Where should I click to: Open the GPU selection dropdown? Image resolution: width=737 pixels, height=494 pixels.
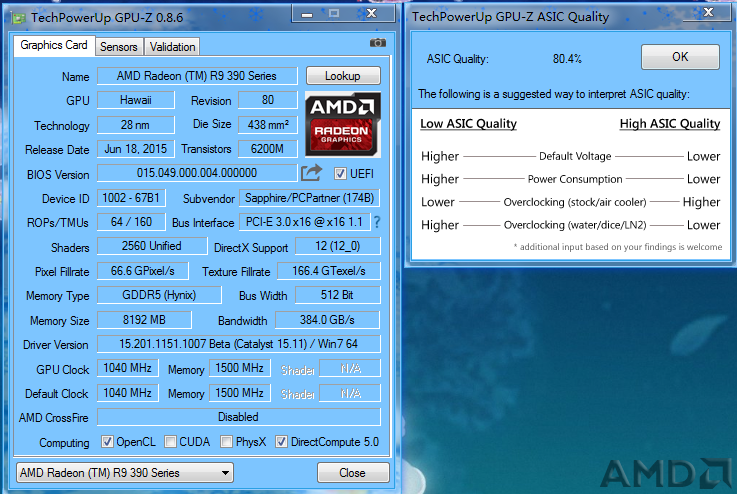click(125, 472)
